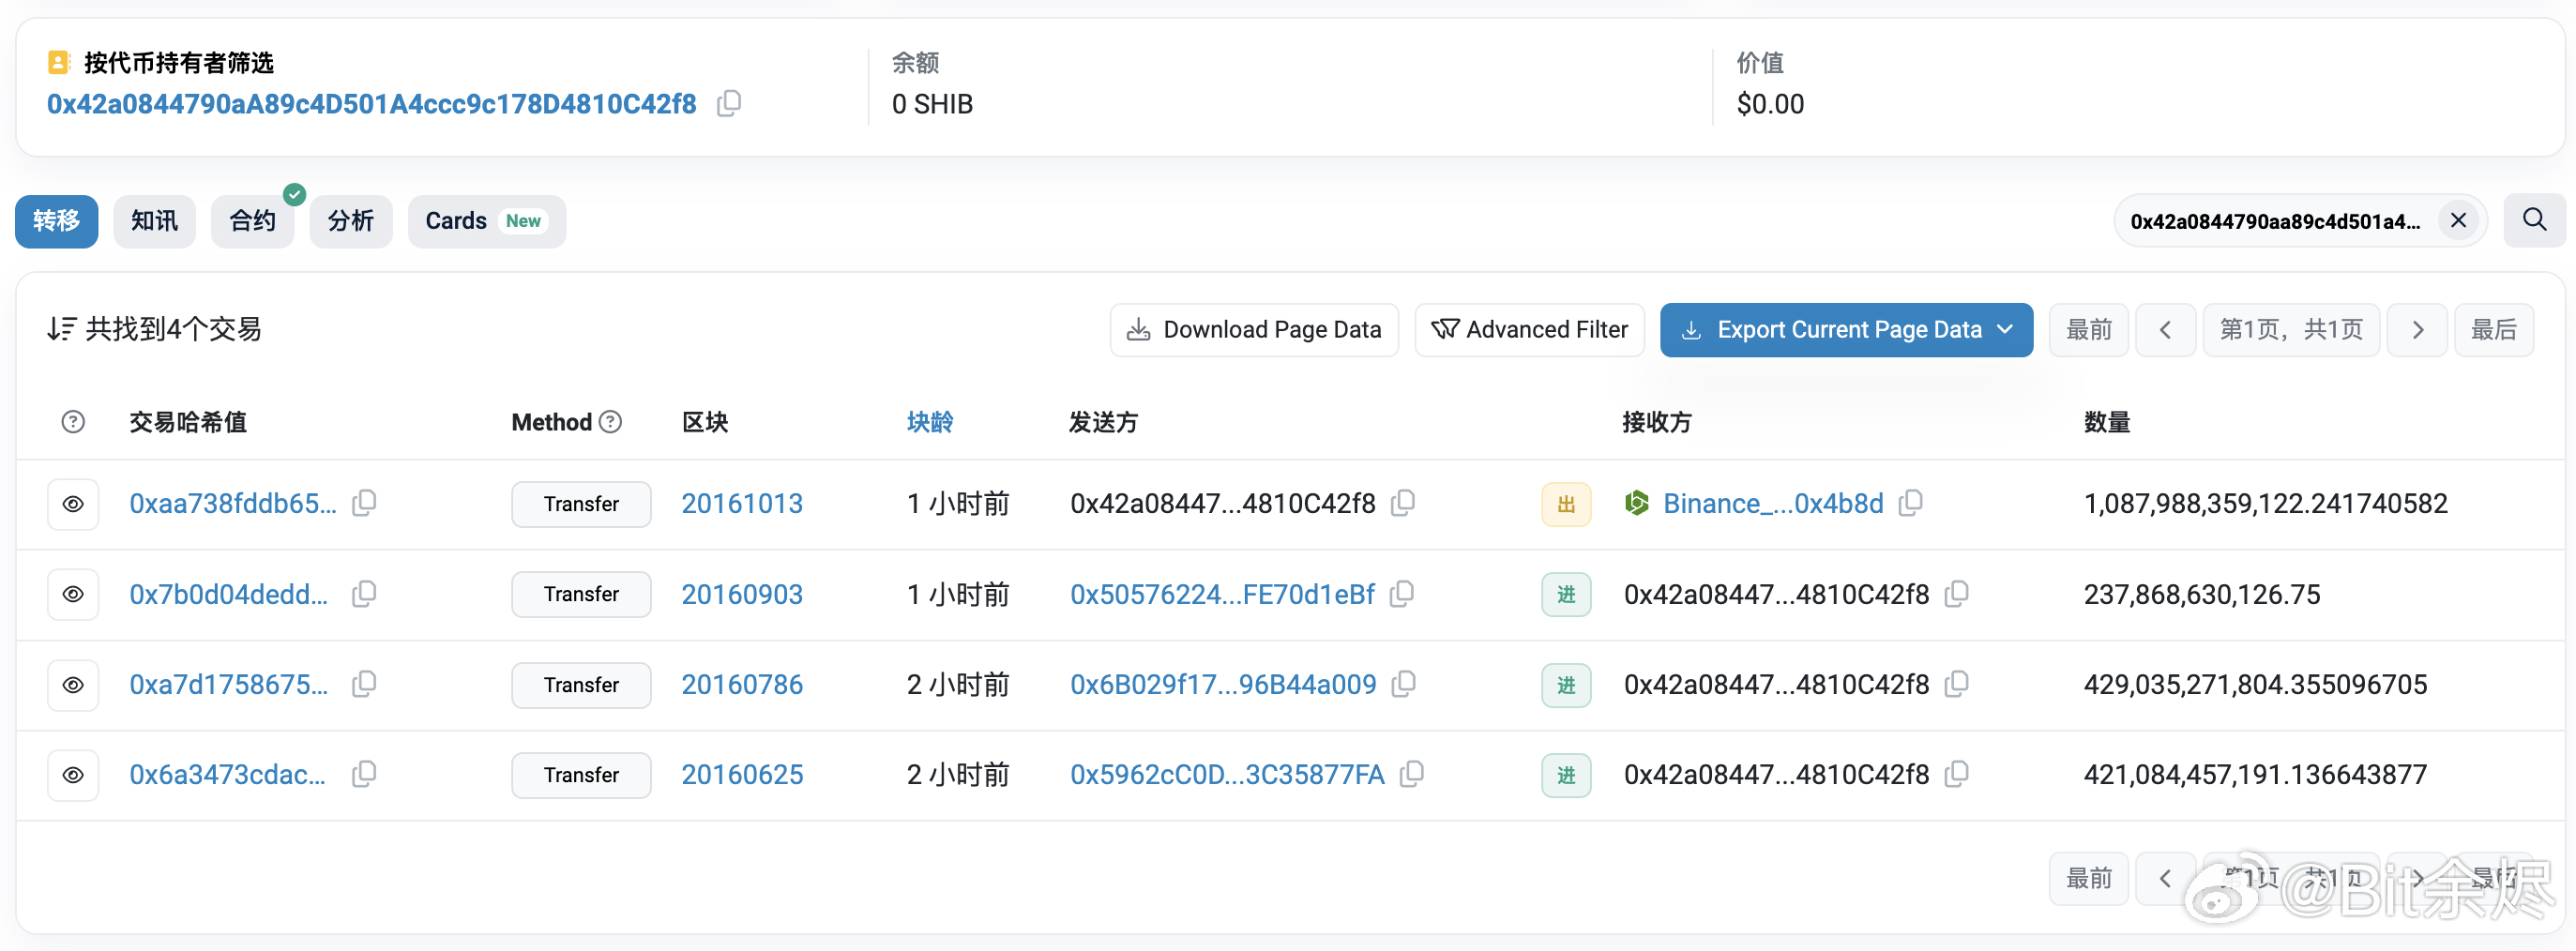Open Export Current Page Data dropdown
2576x951 pixels.
point(1846,330)
